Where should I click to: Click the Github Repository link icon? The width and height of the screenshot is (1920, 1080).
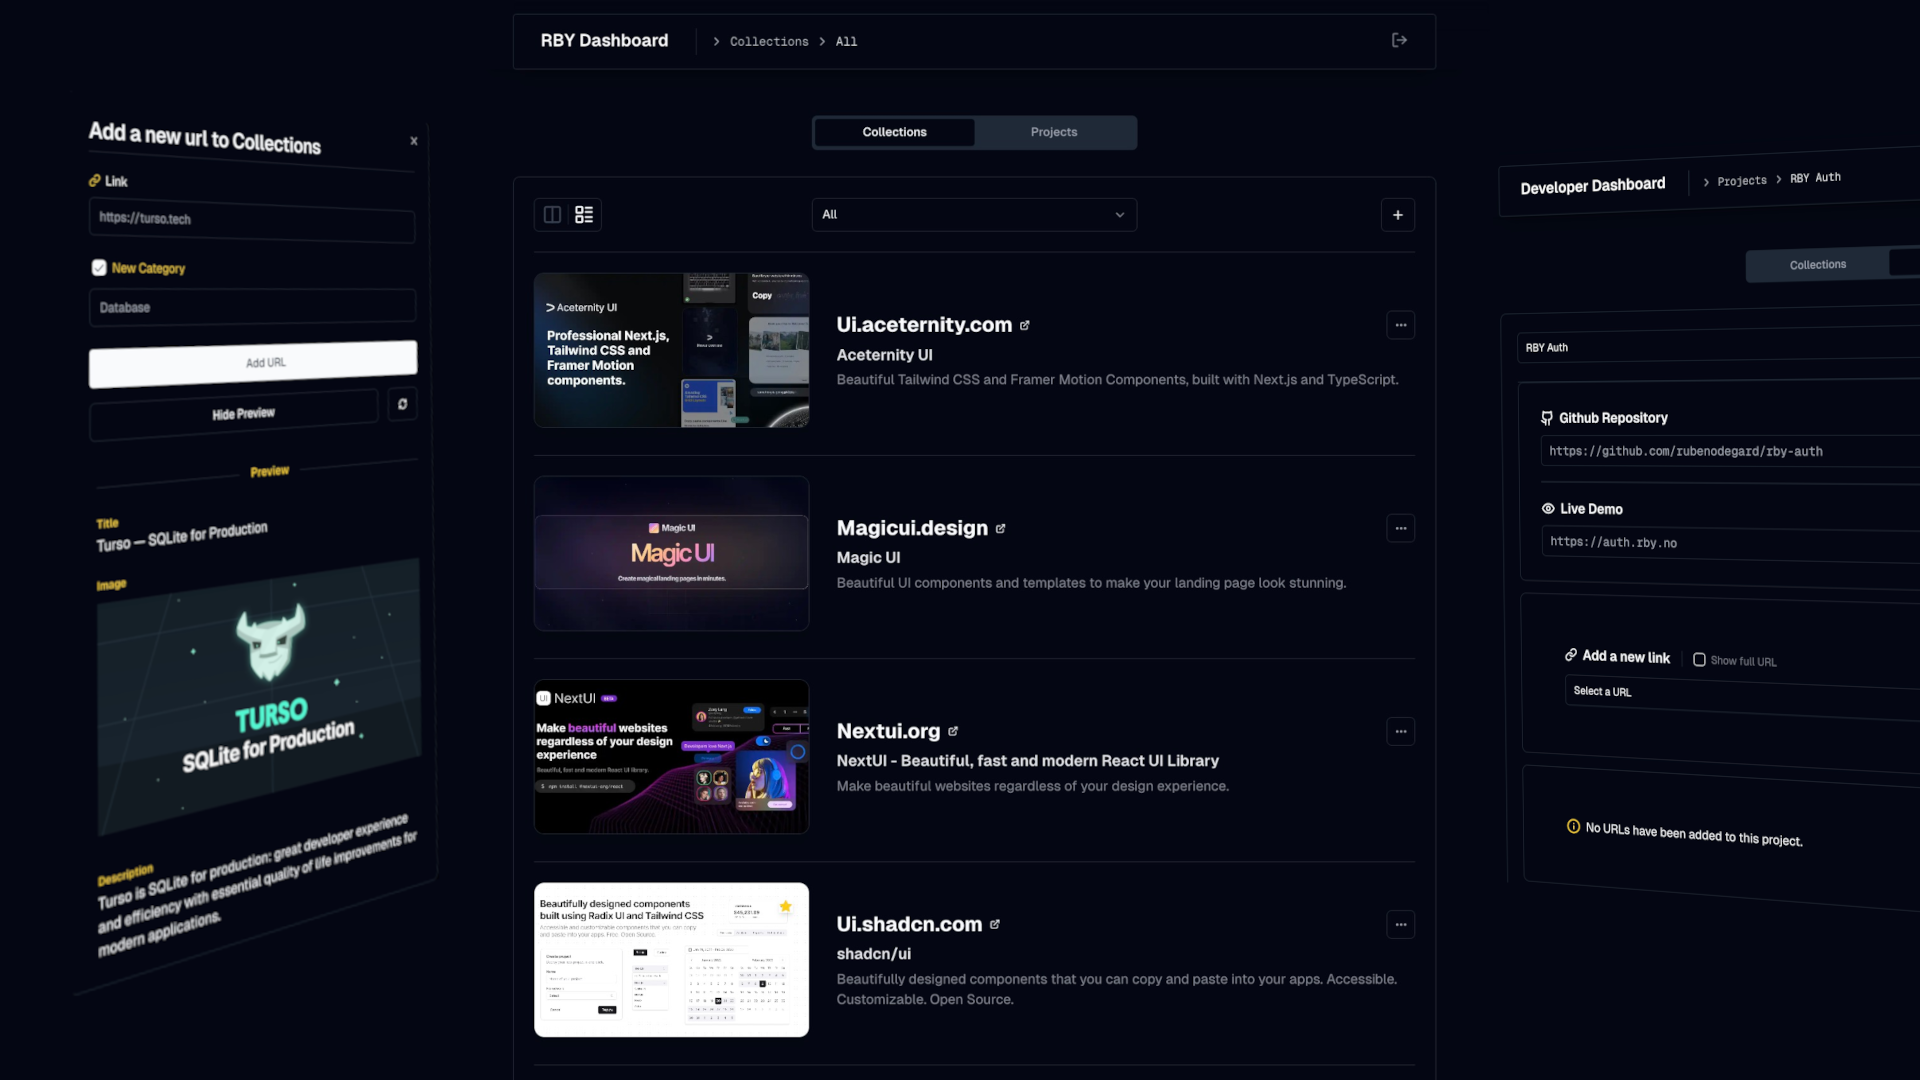point(1547,418)
